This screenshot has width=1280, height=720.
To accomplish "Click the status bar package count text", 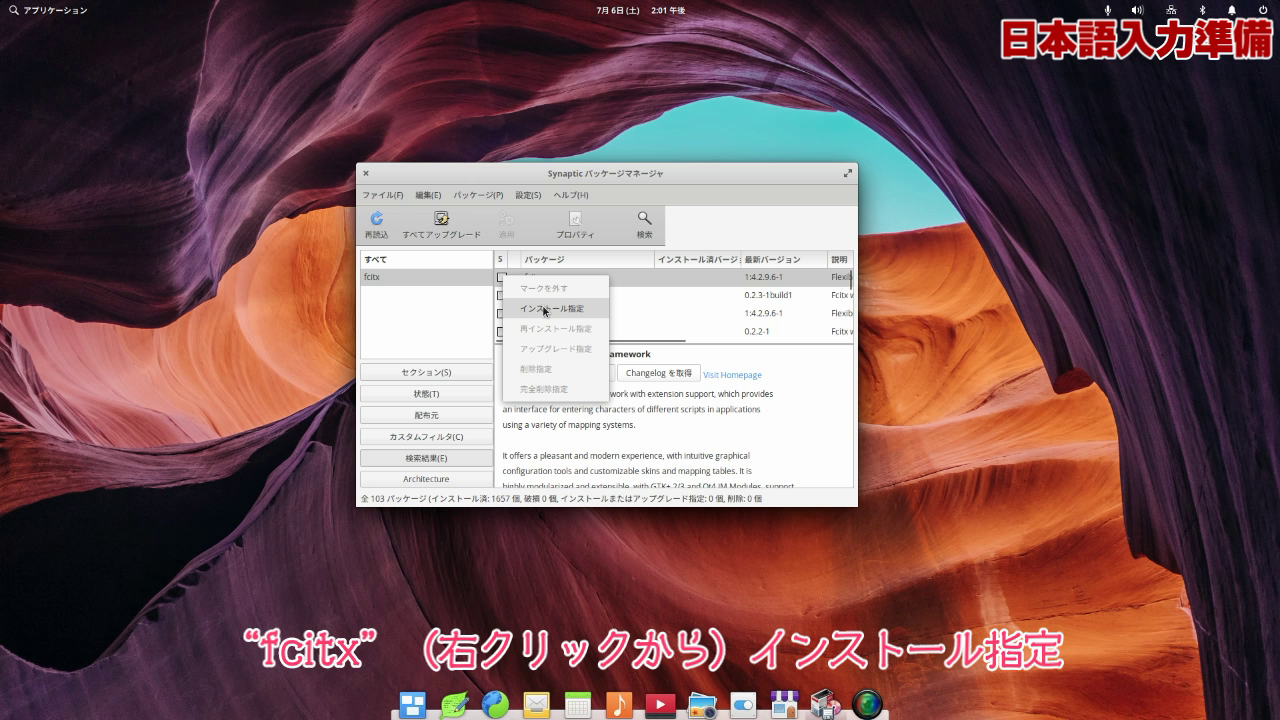I will click(561, 498).
